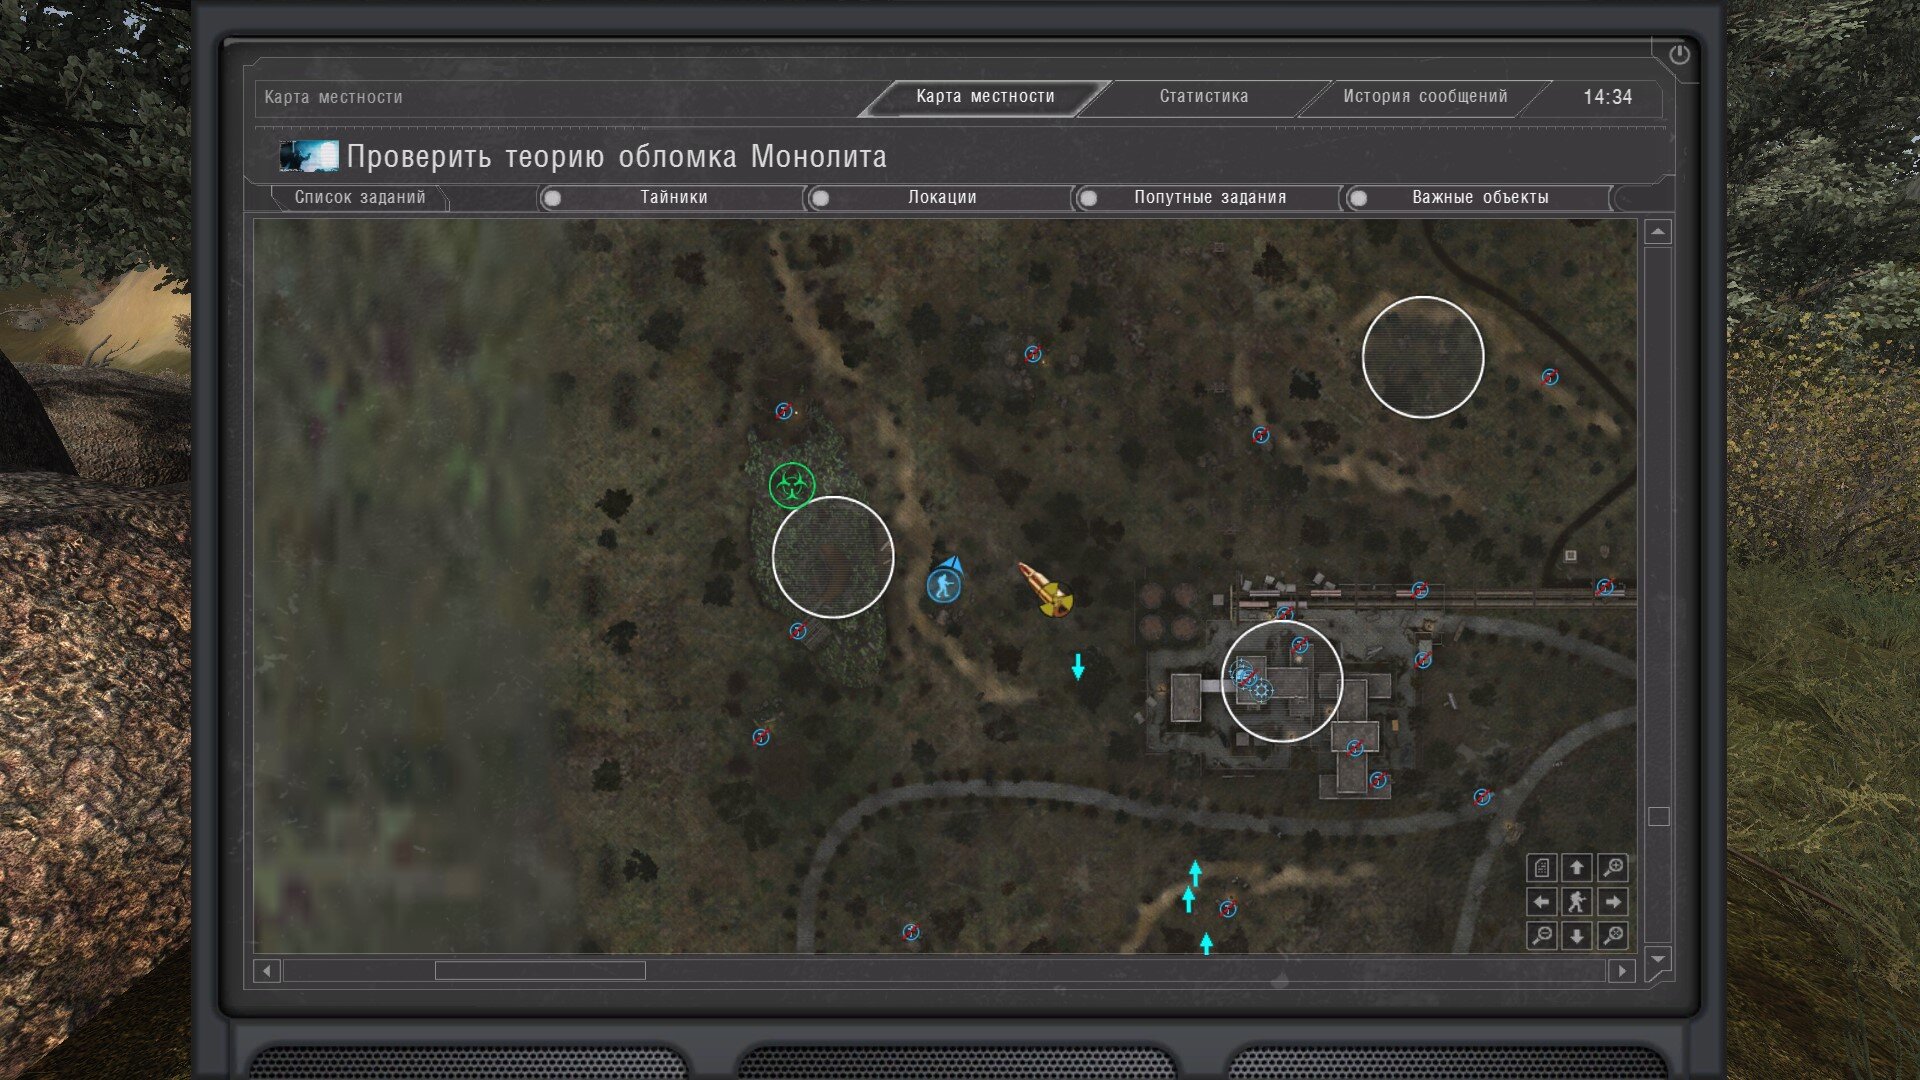The width and height of the screenshot is (1920, 1080).
Task: Pan map left with the arrow icon
Action: [1542, 902]
